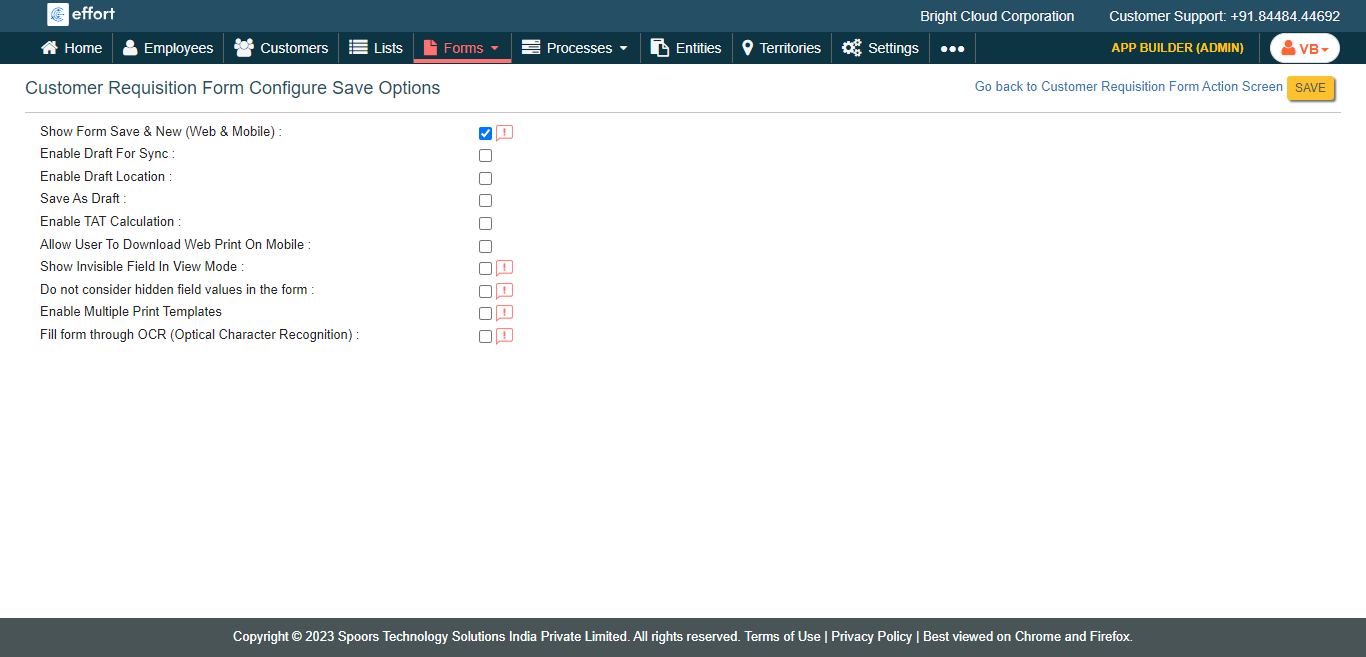Screen dimensions: 1366x657
Task: Click the Entities documents icon
Action: click(x=659, y=48)
